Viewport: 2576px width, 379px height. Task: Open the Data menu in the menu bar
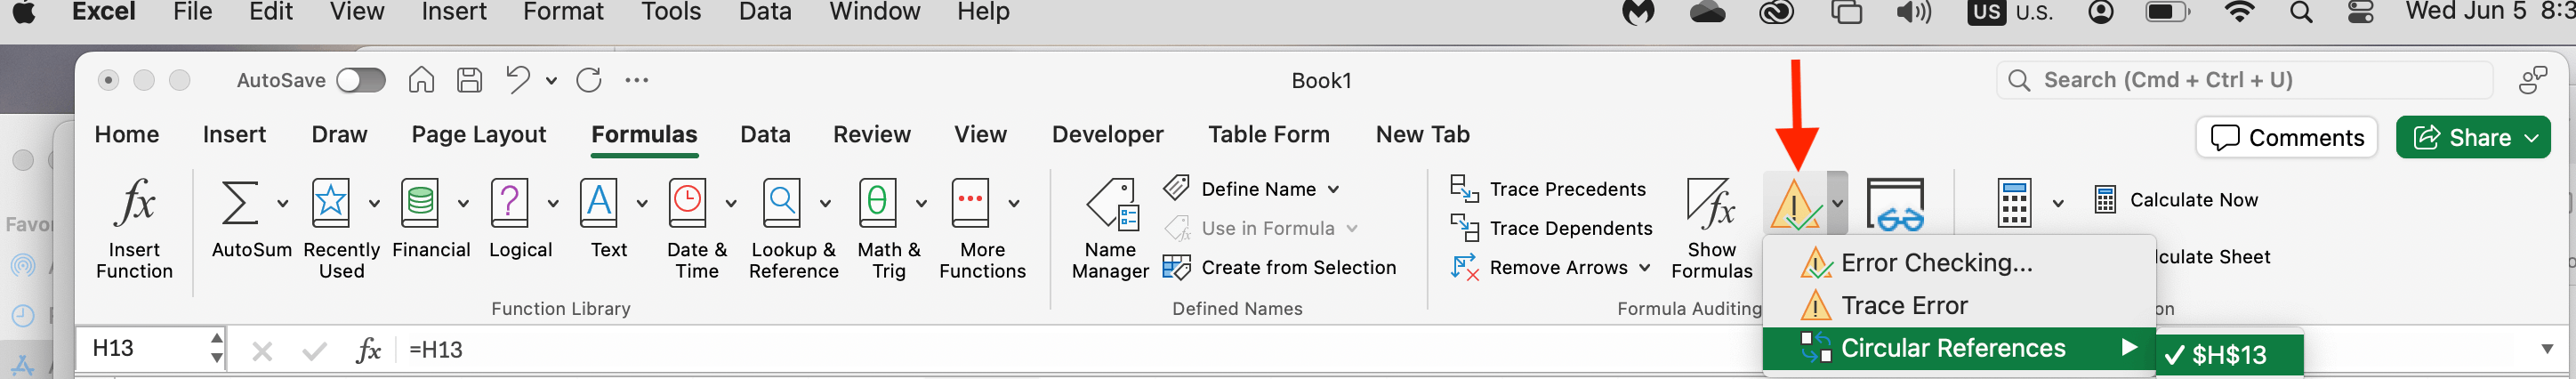[x=764, y=12]
